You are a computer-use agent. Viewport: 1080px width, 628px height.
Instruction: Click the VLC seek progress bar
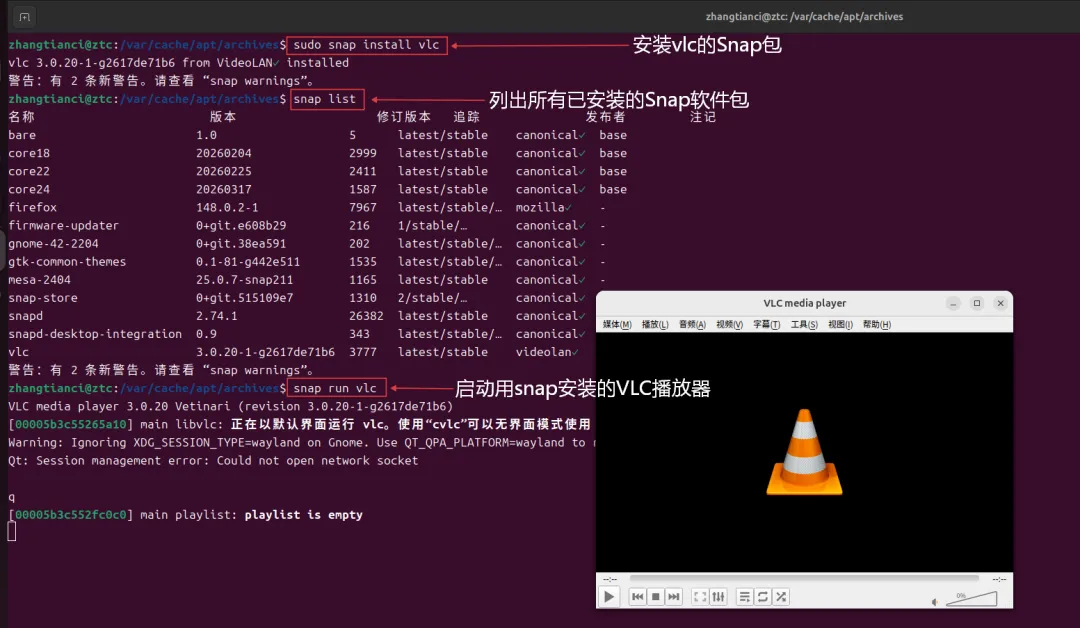pyautogui.click(x=804, y=578)
